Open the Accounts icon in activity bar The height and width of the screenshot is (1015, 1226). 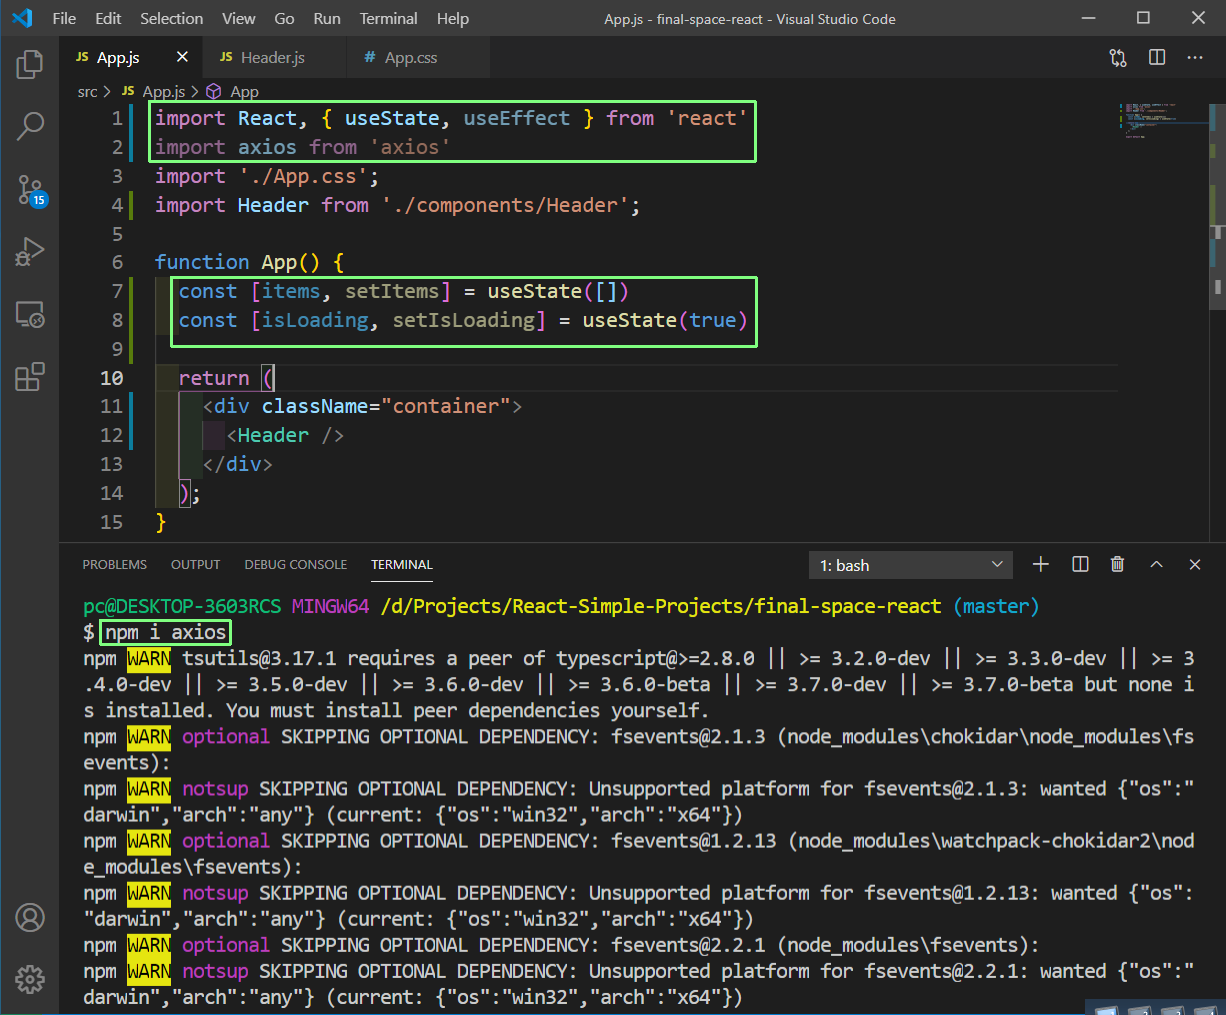pos(29,917)
